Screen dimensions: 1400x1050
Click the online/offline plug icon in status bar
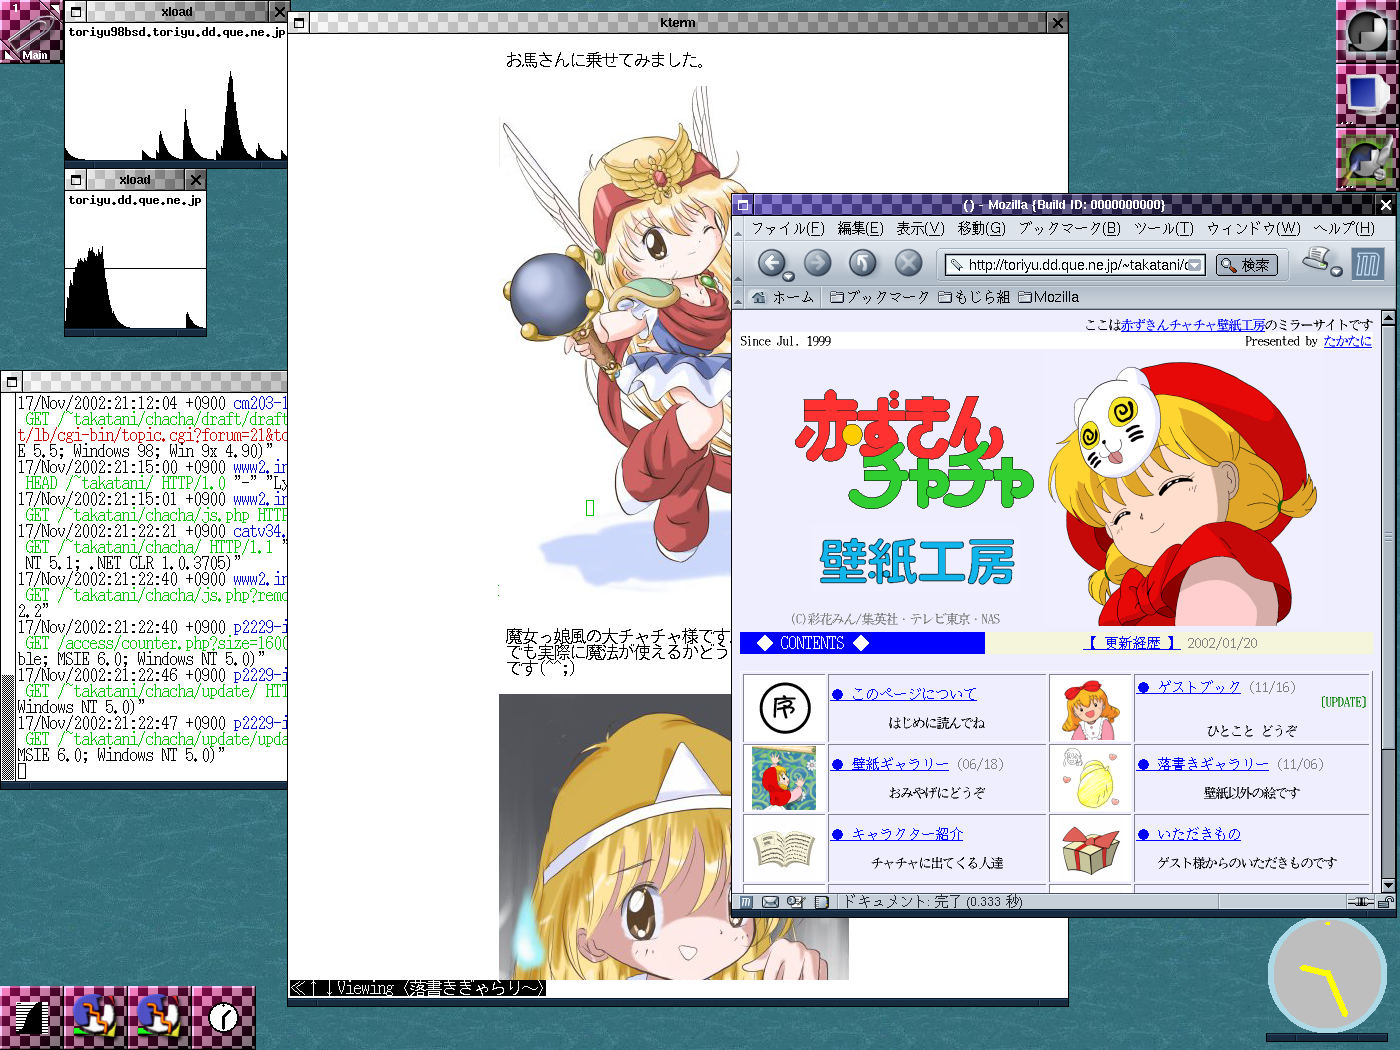click(x=1361, y=902)
